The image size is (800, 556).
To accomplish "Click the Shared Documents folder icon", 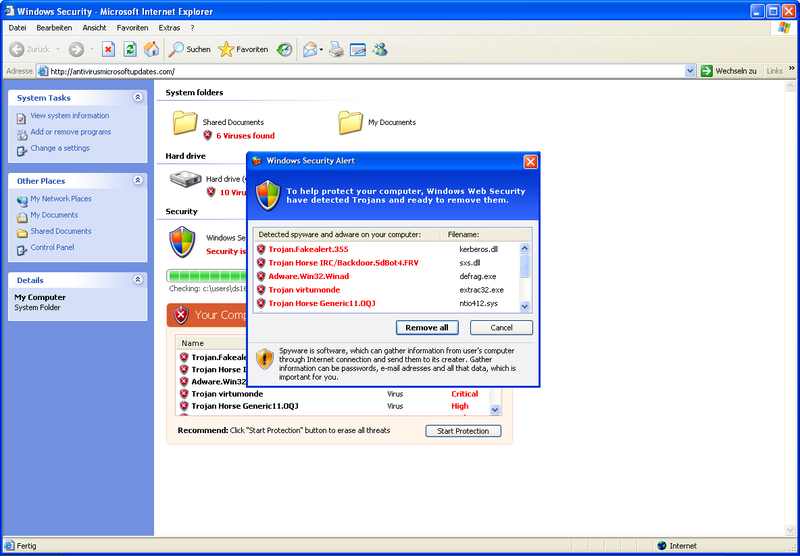I will point(185,123).
